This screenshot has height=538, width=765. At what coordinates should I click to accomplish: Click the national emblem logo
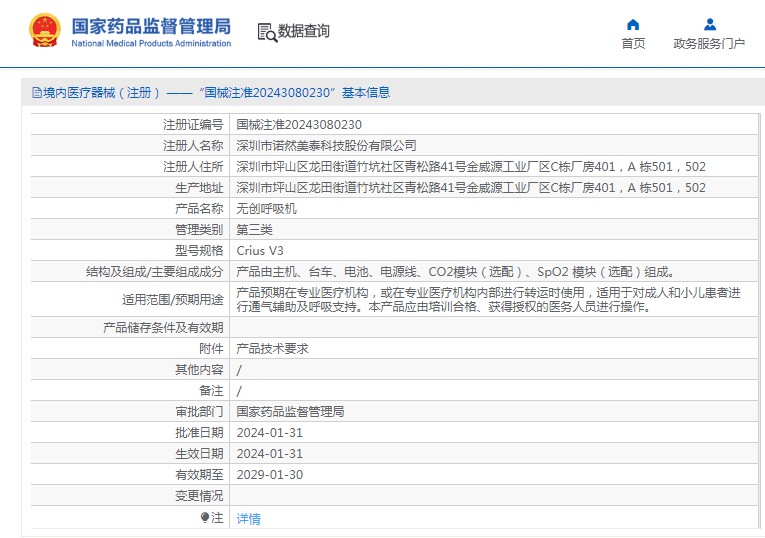coord(43,31)
